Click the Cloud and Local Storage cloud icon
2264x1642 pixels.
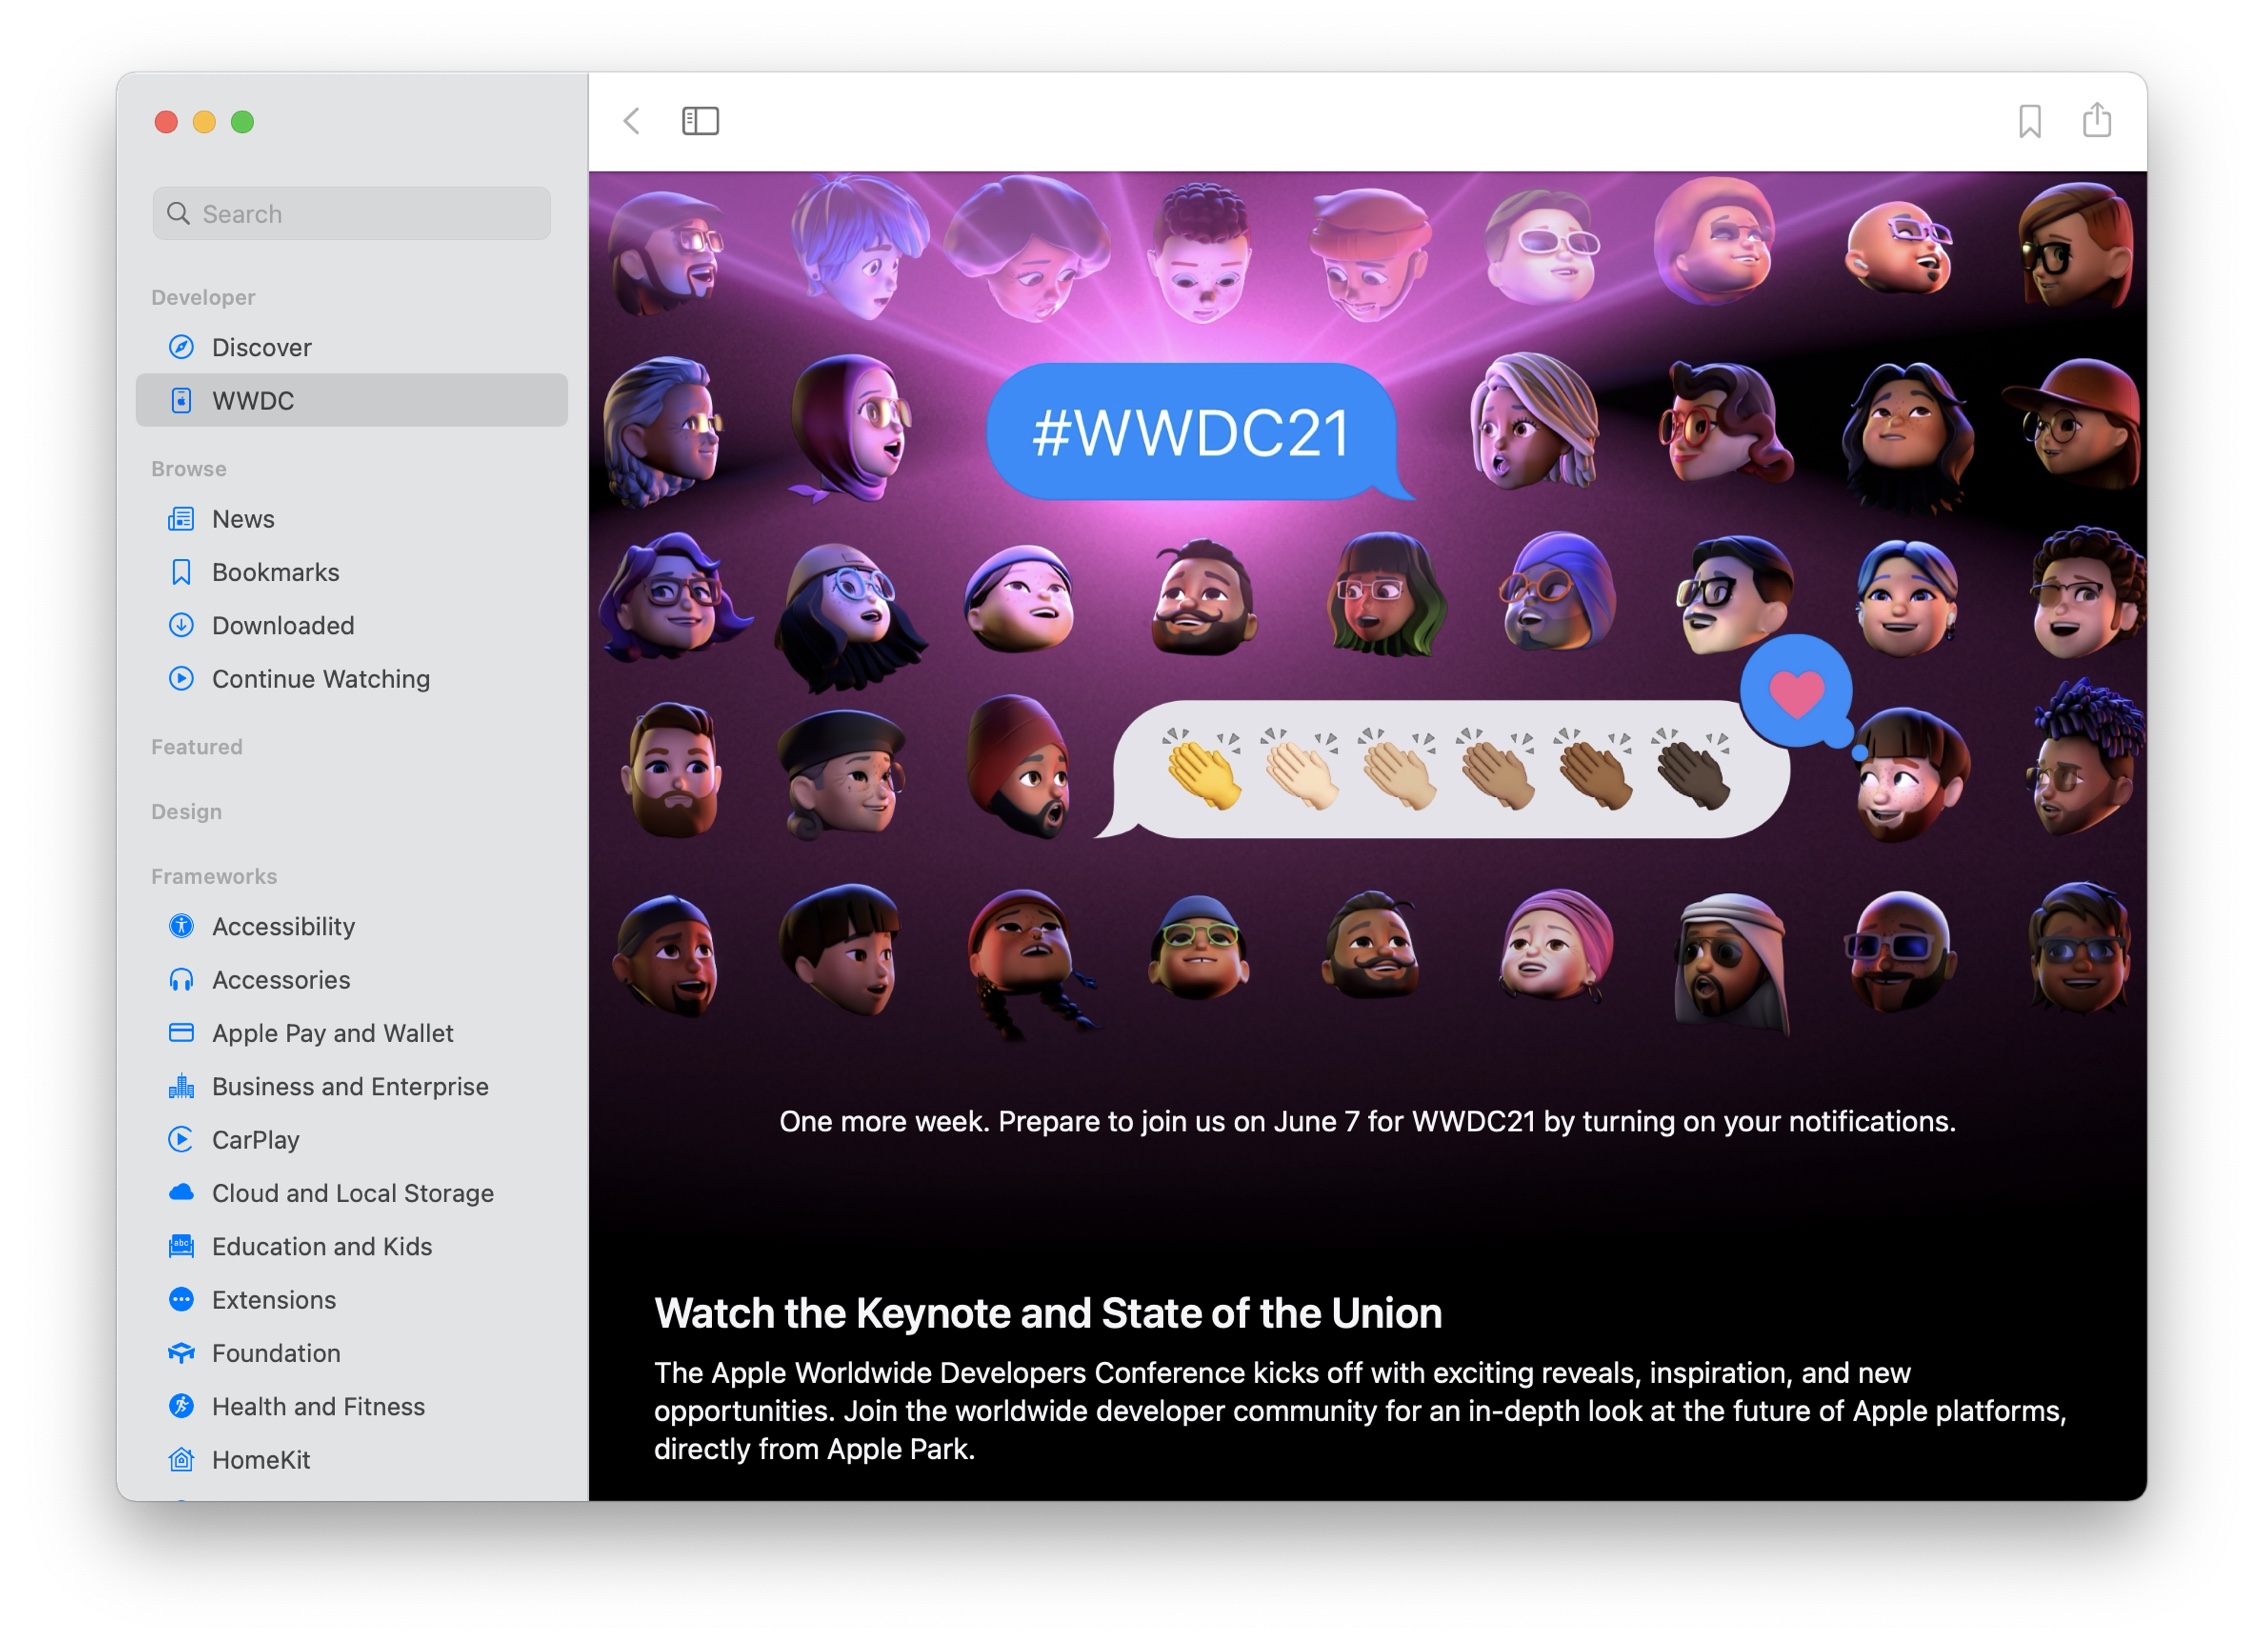click(181, 1192)
